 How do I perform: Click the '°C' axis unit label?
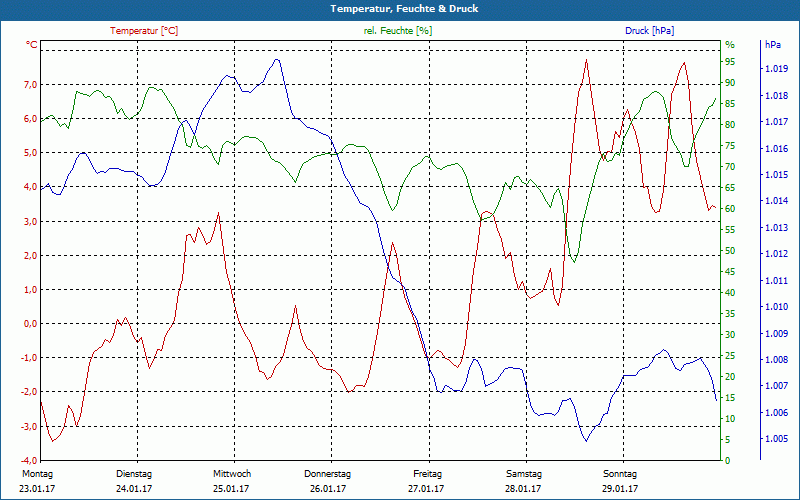click(x=32, y=45)
